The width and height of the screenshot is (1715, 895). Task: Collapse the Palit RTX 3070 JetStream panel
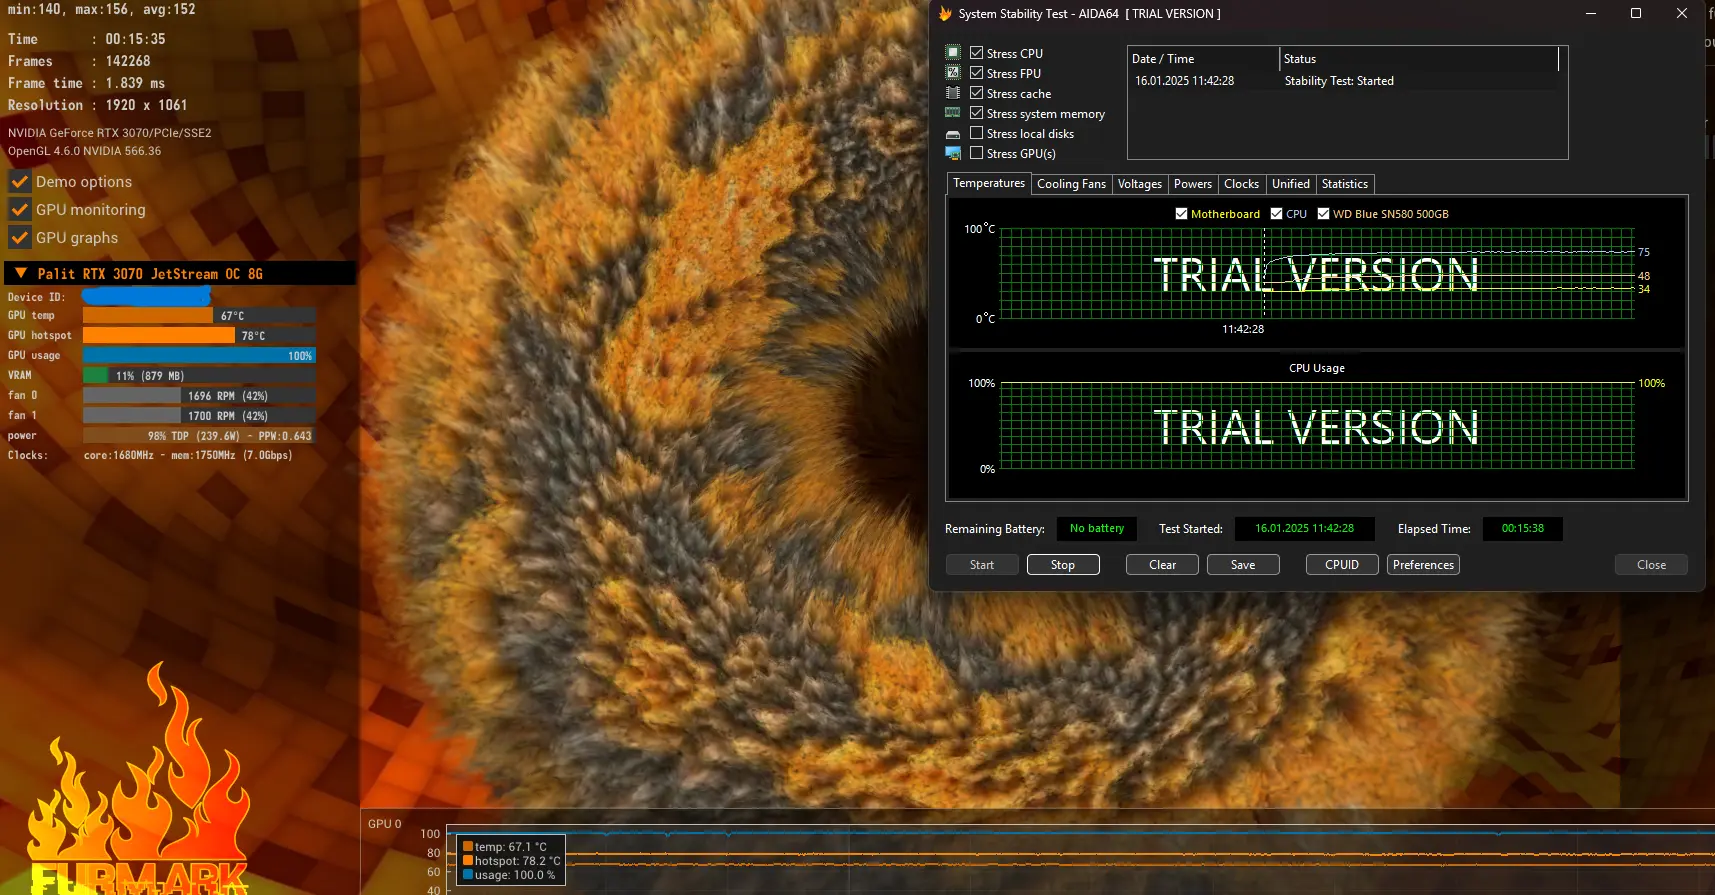pyautogui.click(x=21, y=273)
